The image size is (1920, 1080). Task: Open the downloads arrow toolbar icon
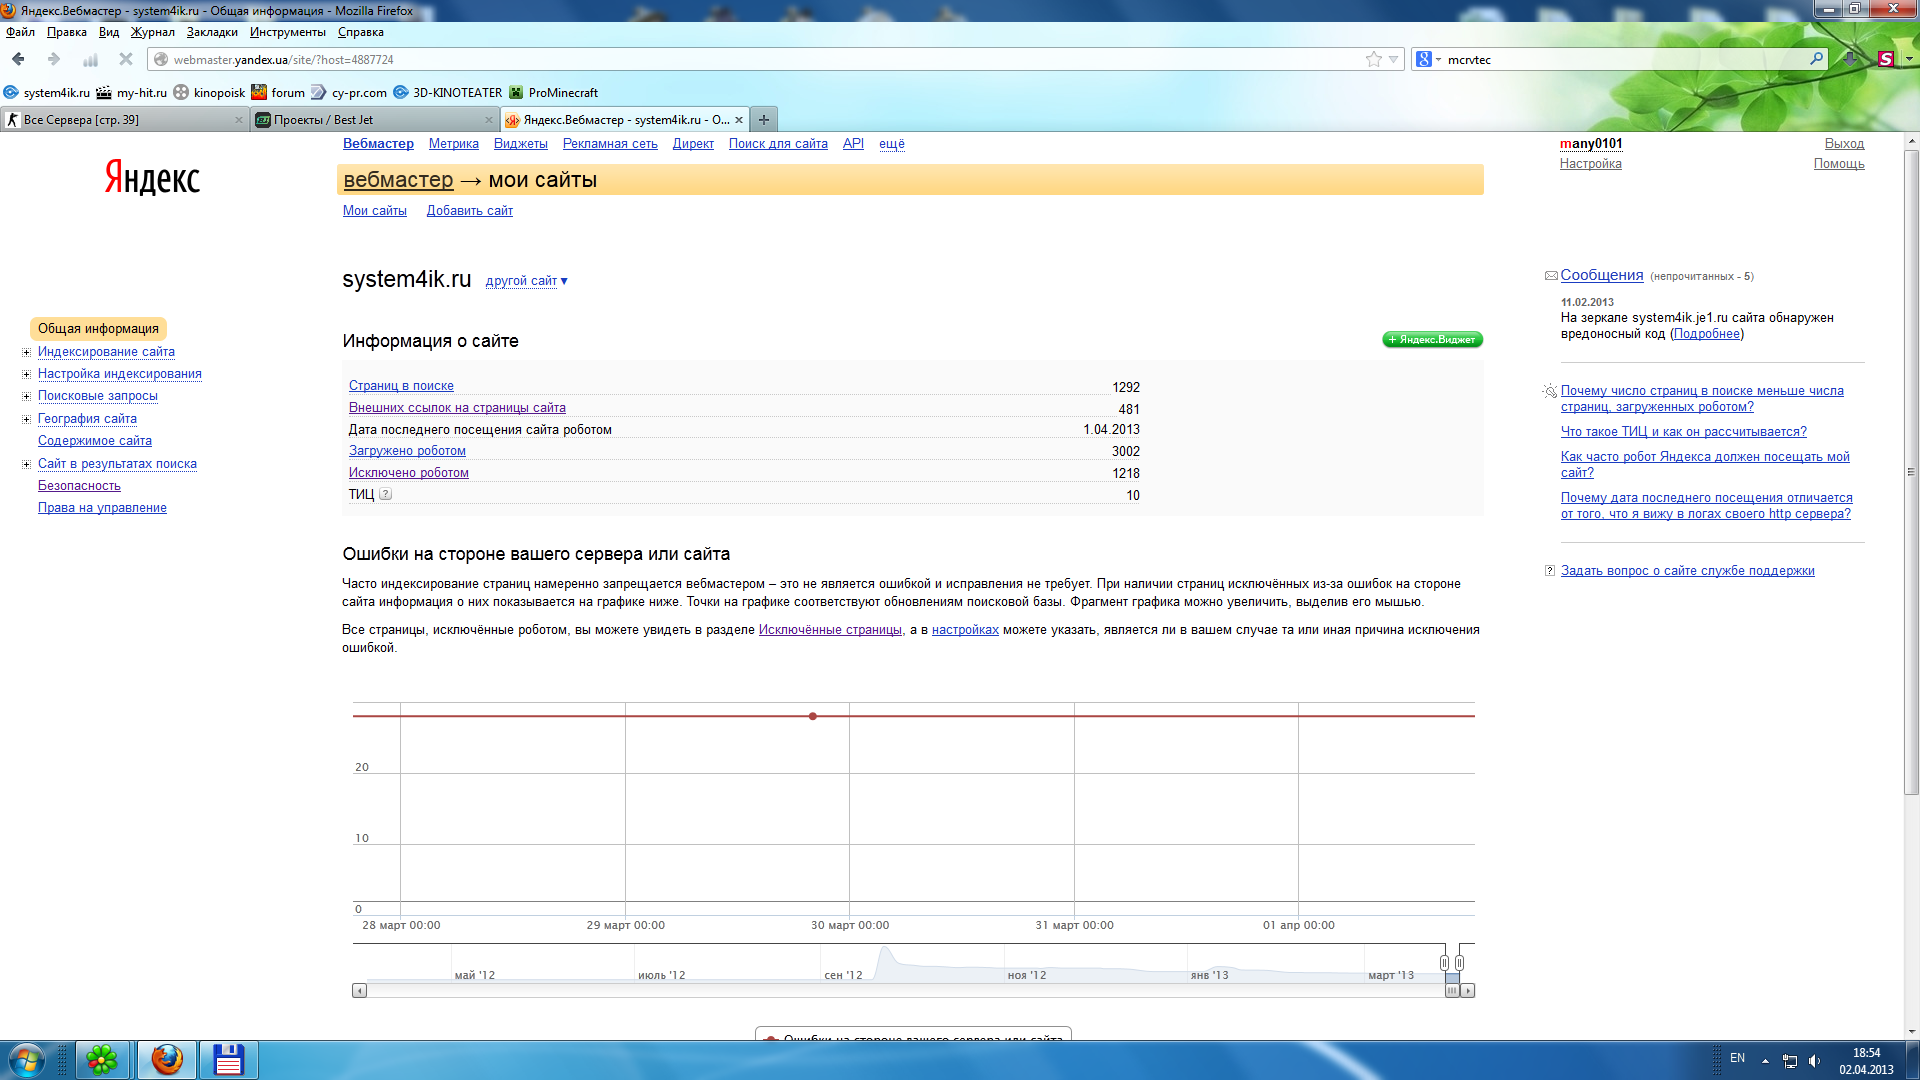click(x=1850, y=59)
